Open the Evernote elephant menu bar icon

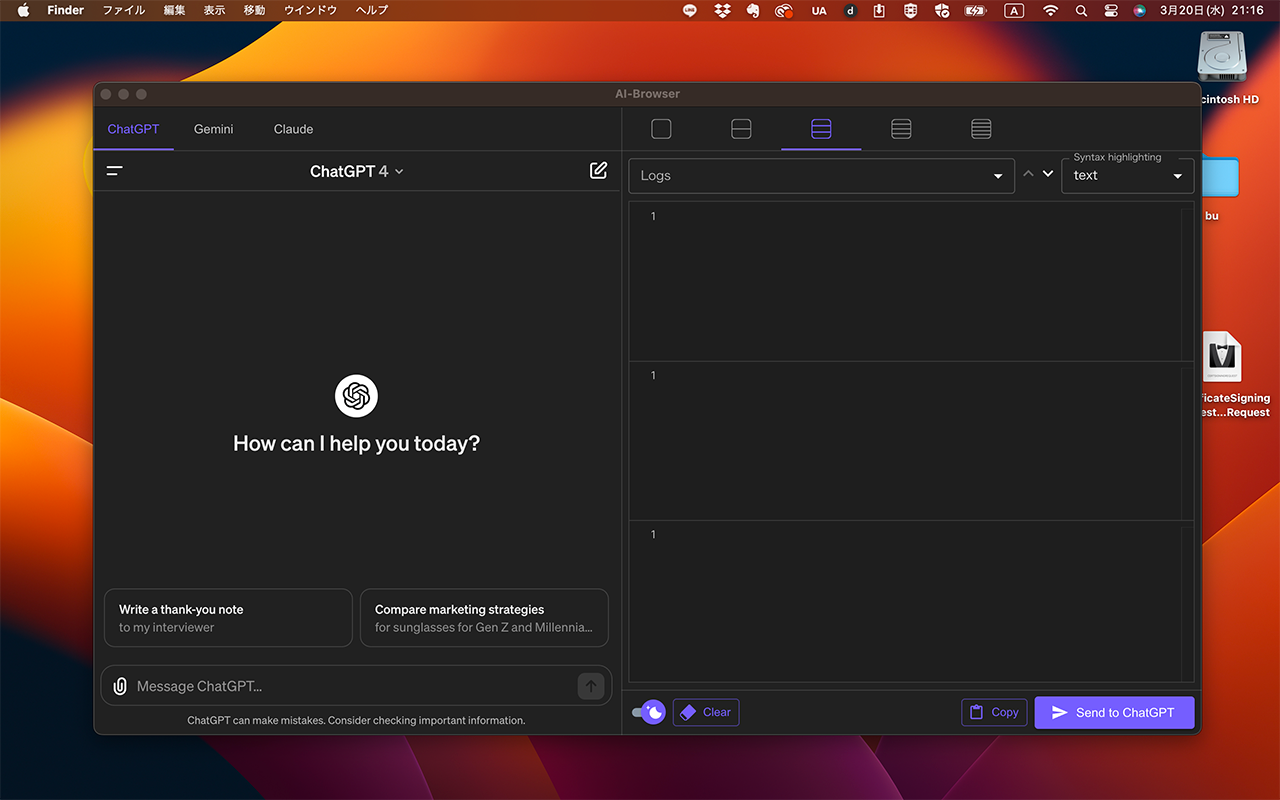tap(753, 10)
